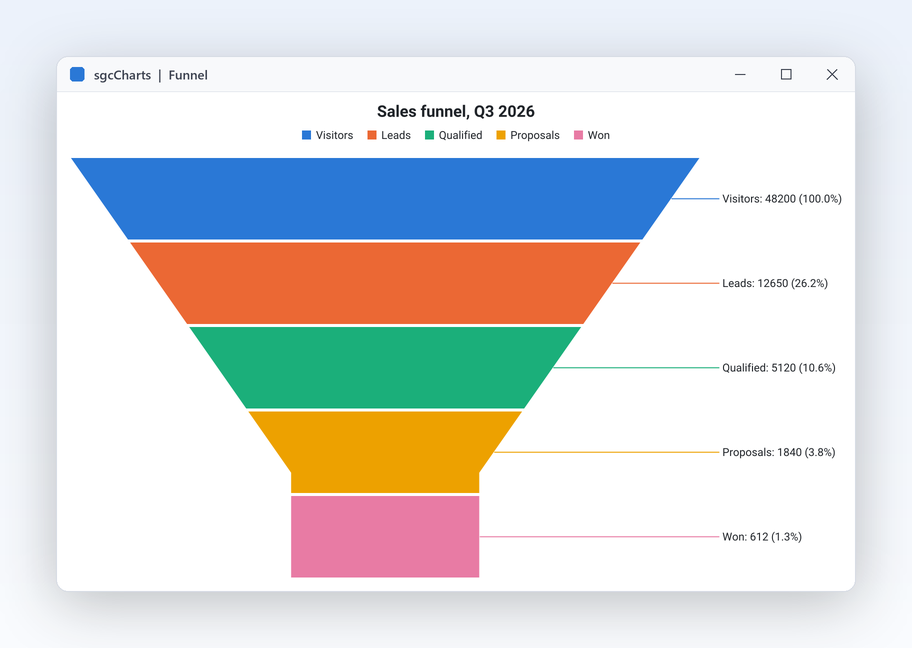Click the sgcCharts title bar text

click(x=122, y=75)
